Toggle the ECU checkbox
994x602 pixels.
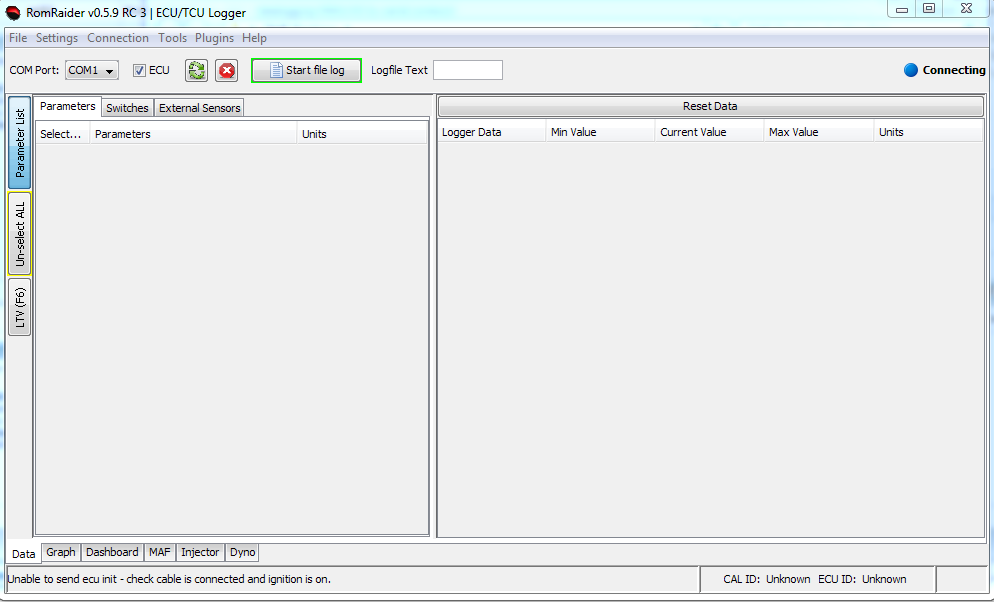click(x=140, y=70)
